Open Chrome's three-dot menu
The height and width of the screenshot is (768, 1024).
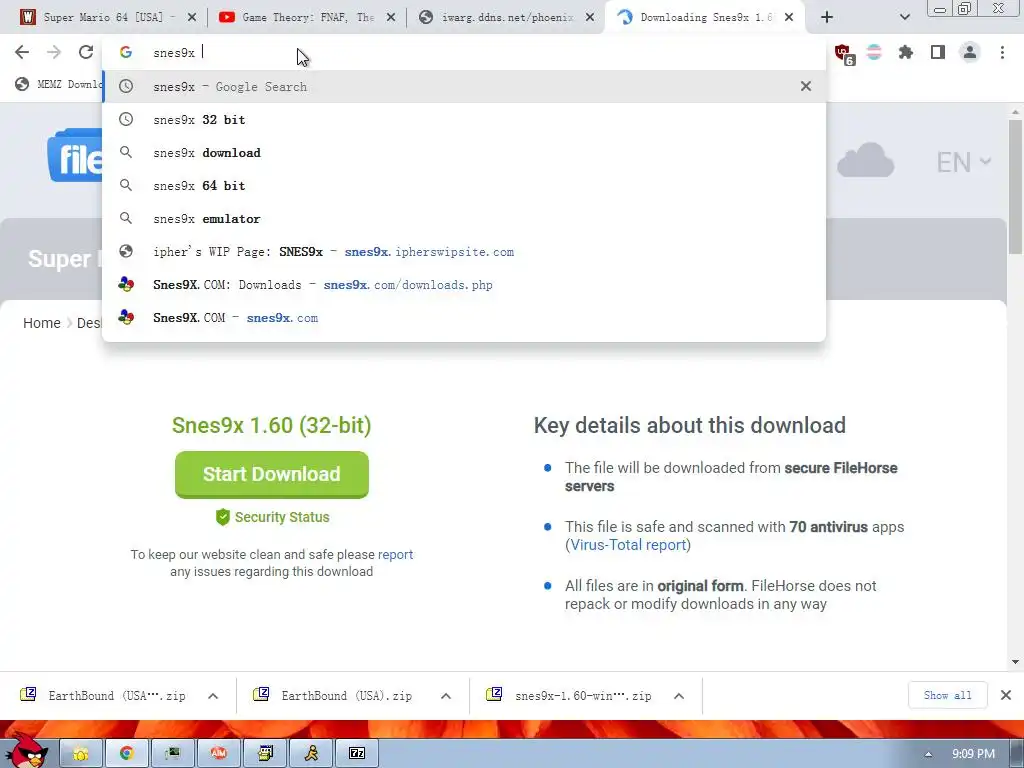tap(1002, 52)
